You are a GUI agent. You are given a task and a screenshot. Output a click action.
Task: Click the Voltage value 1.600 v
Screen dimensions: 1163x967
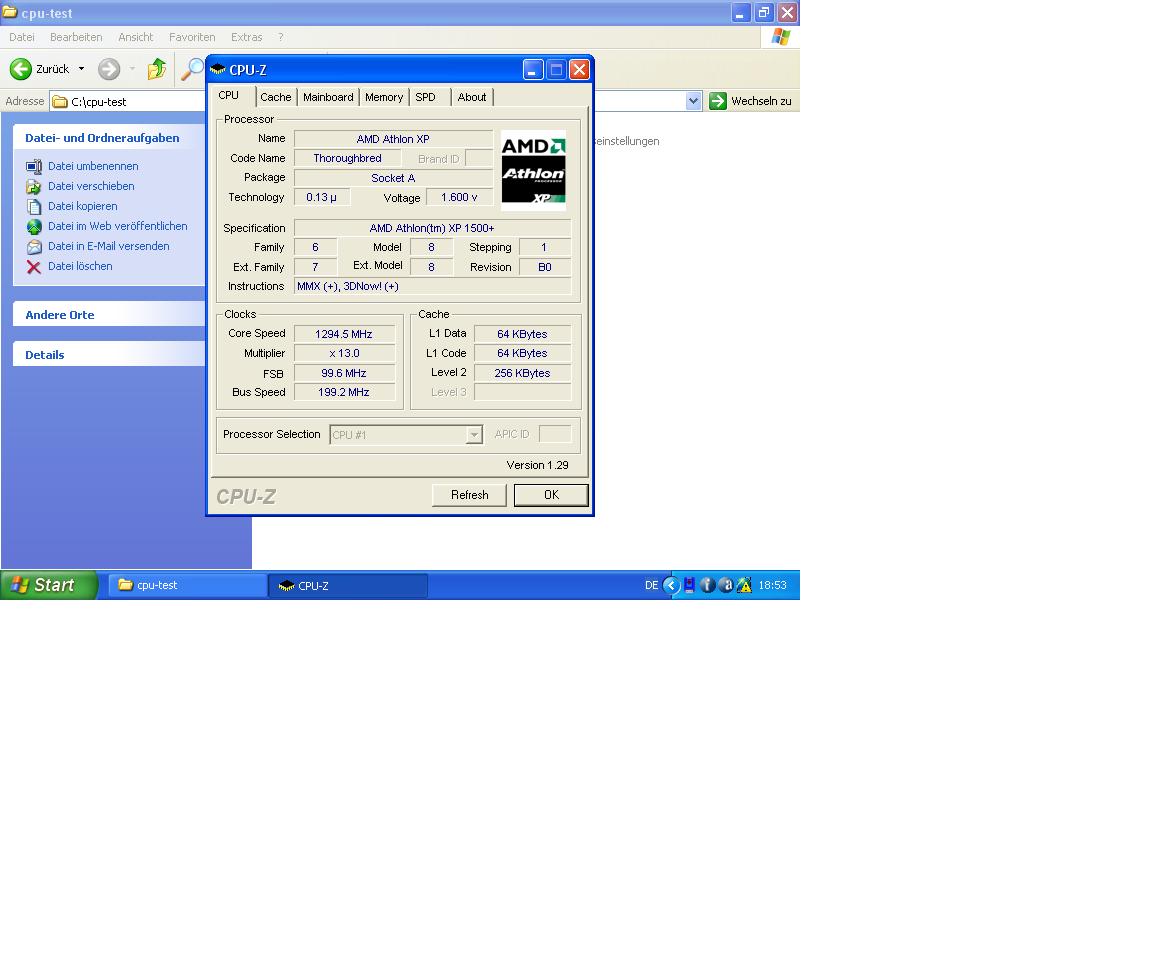(x=459, y=197)
